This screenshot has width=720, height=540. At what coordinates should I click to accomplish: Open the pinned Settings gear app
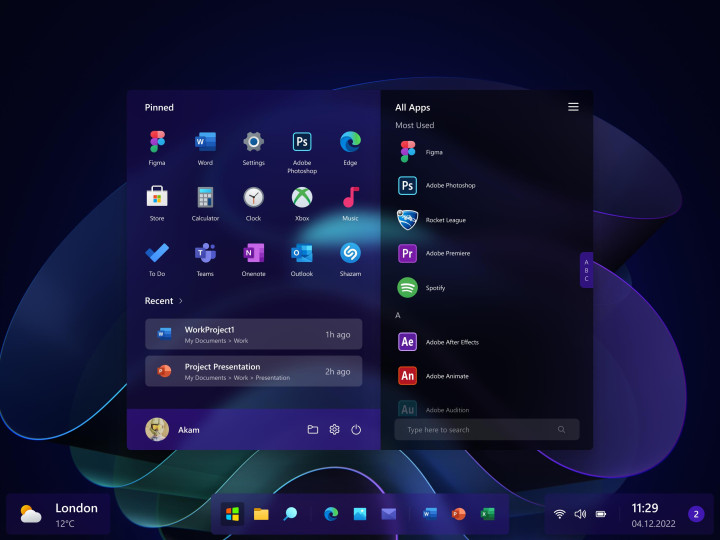coord(253,141)
